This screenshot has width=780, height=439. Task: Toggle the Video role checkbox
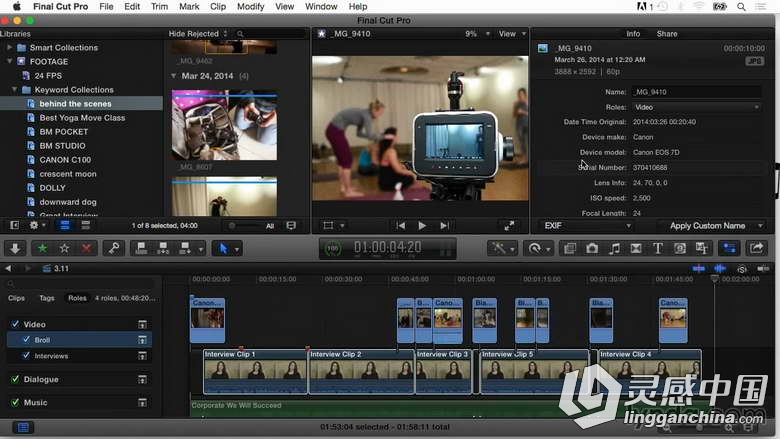coord(15,324)
